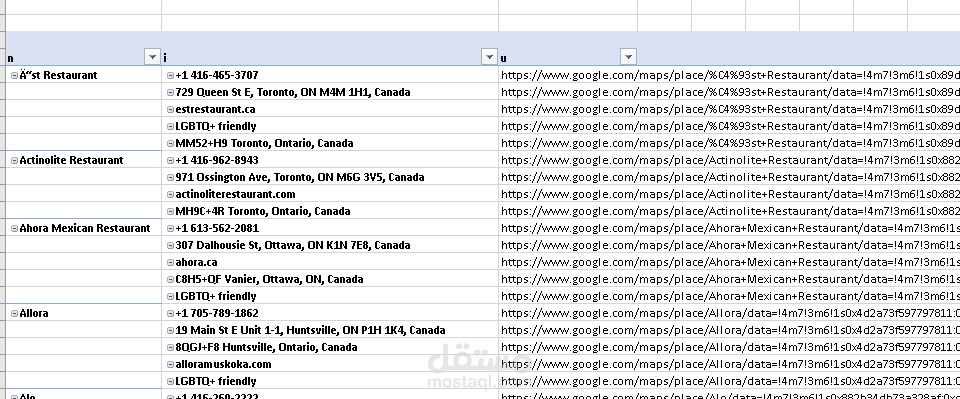Viewport: 960px width, 399px height.
Task: Collapse the +1 416-962-8943 item
Action: click(x=171, y=160)
